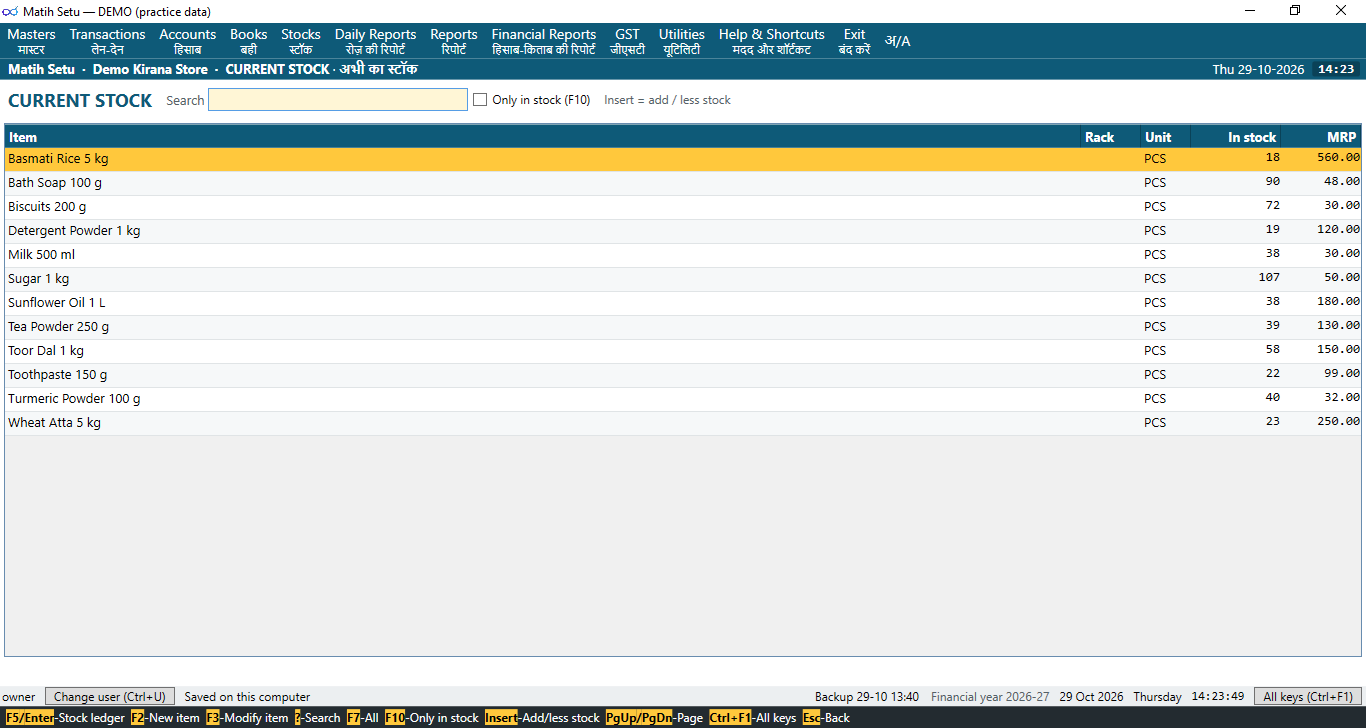Focus the Search input field
This screenshot has height=728, width=1366.
tap(338, 100)
